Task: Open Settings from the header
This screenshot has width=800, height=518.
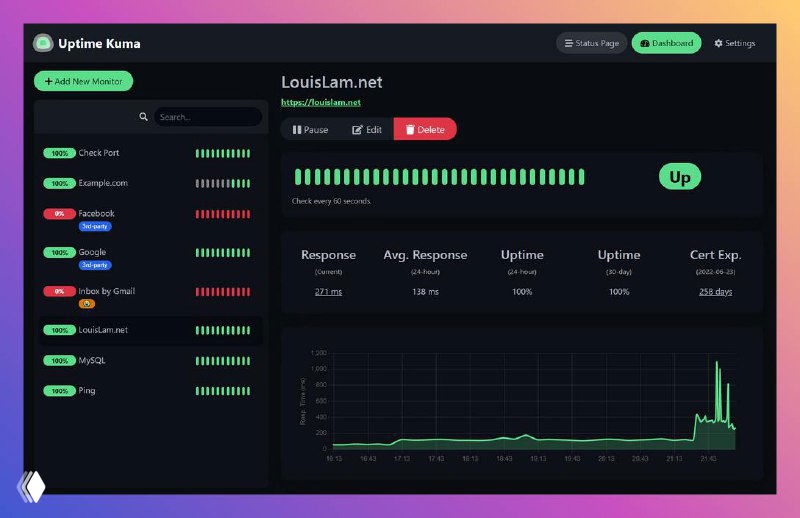Action: tap(735, 43)
